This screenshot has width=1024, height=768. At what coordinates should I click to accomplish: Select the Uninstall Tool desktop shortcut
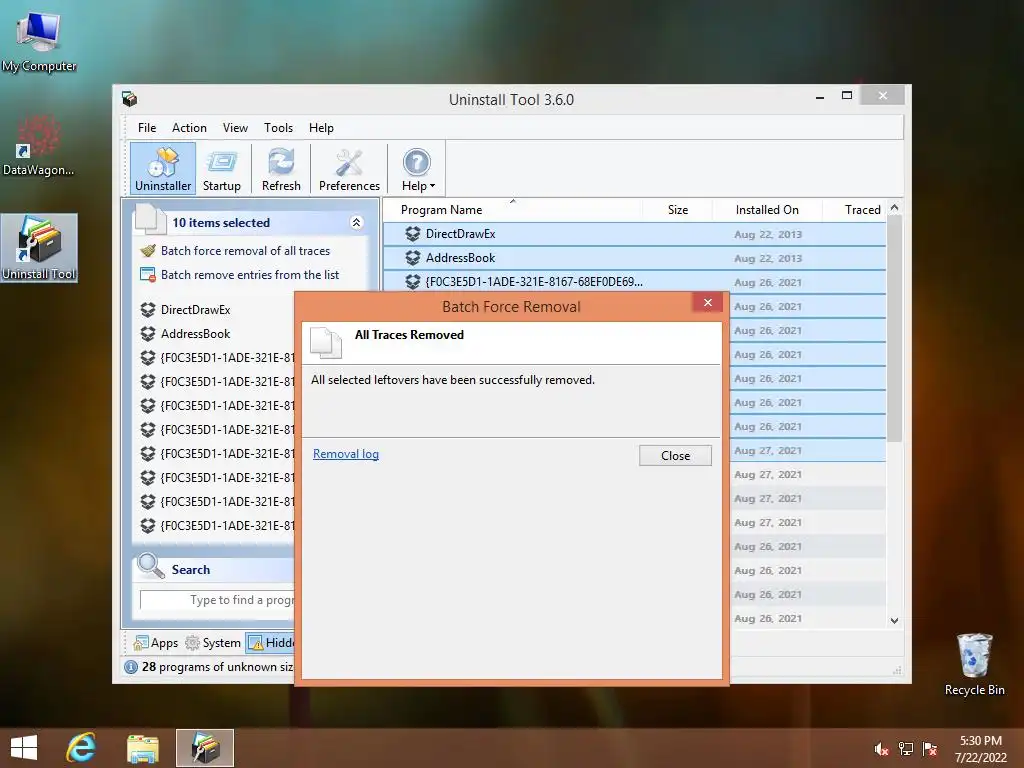pos(39,248)
